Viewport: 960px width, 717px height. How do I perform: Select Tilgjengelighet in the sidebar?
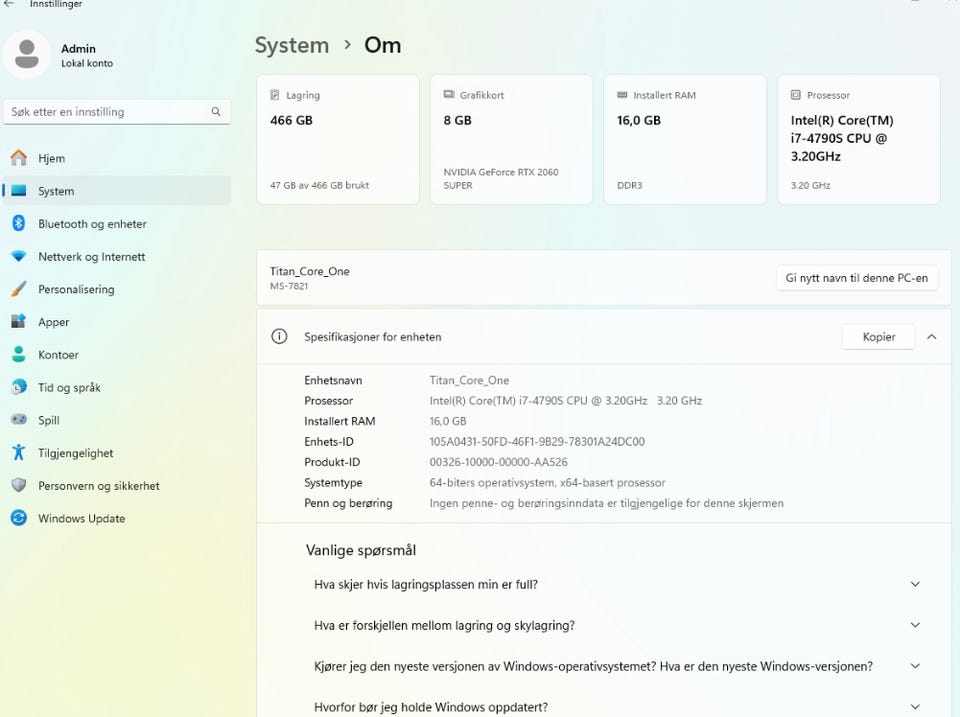point(117,452)
